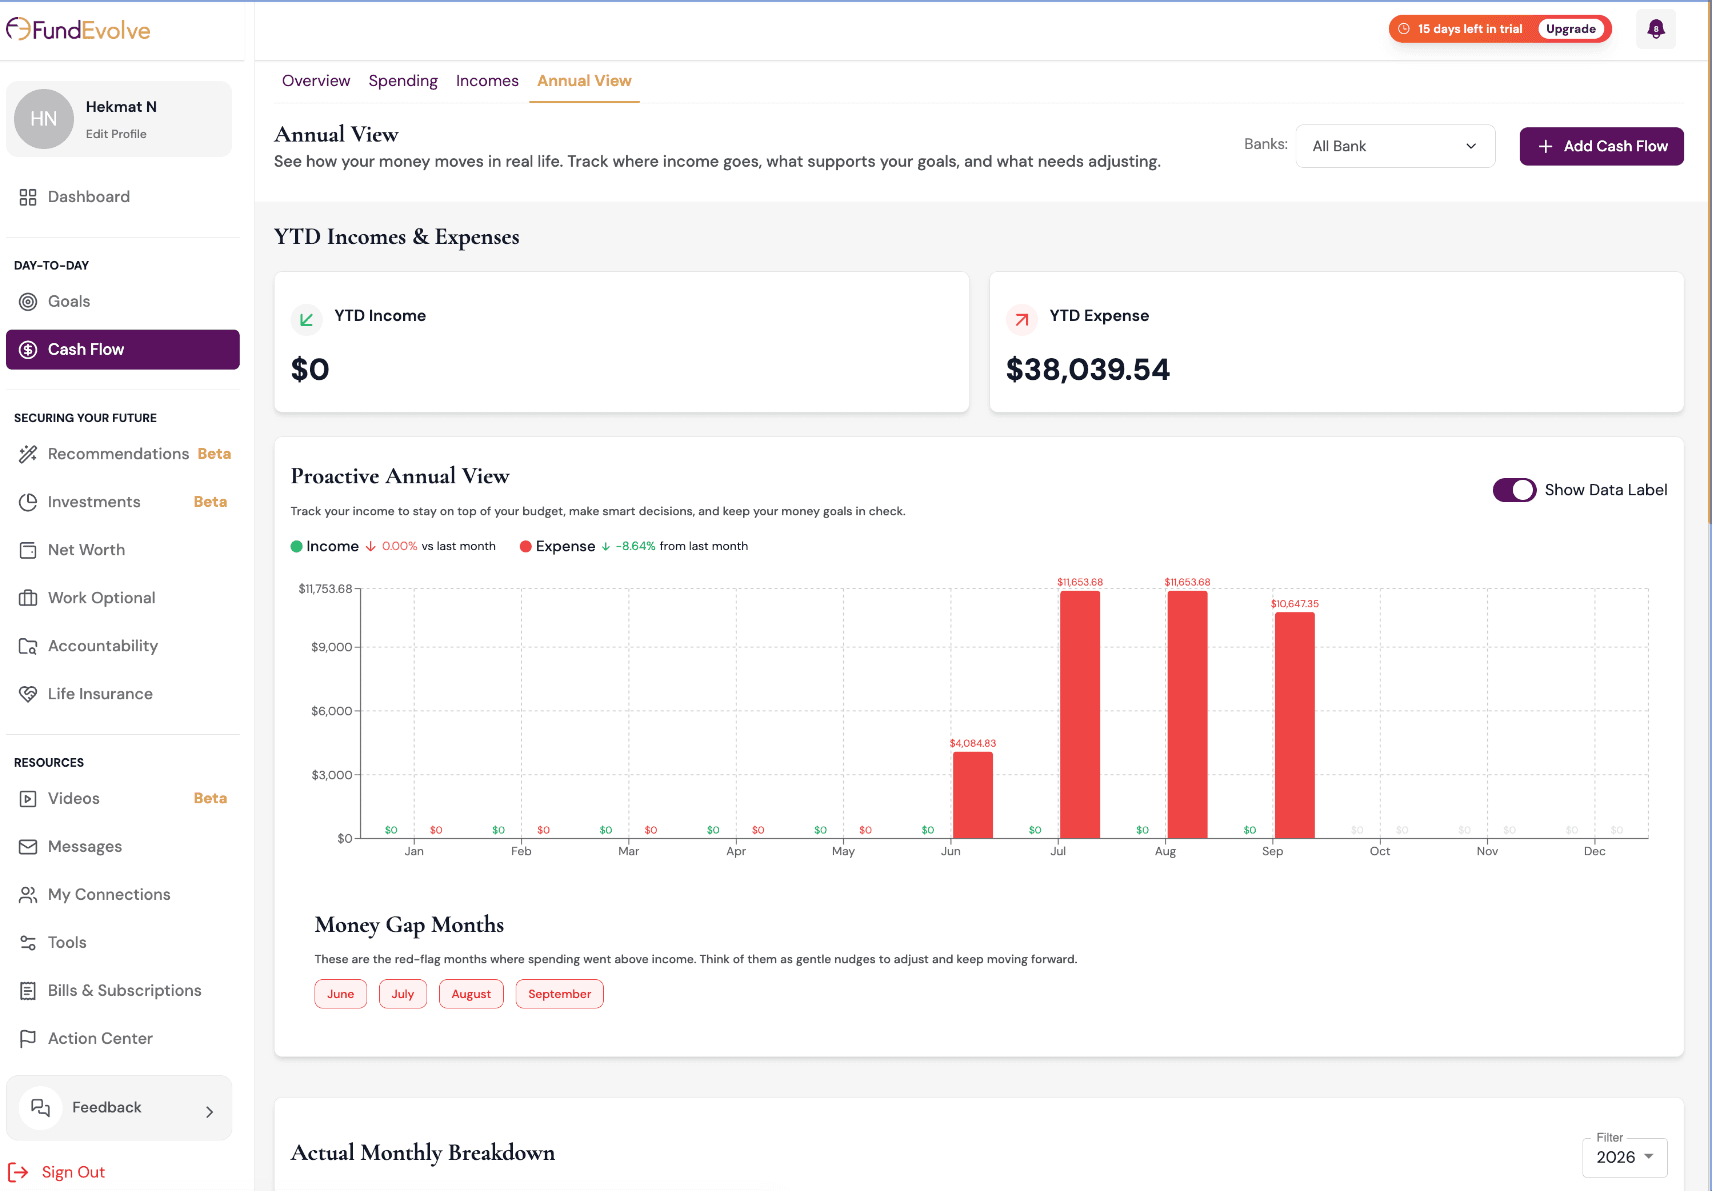The height and width of the screenshot is (1191, 1712).
Task: Click the Work Optional briefcase icon
Action: 28,598
